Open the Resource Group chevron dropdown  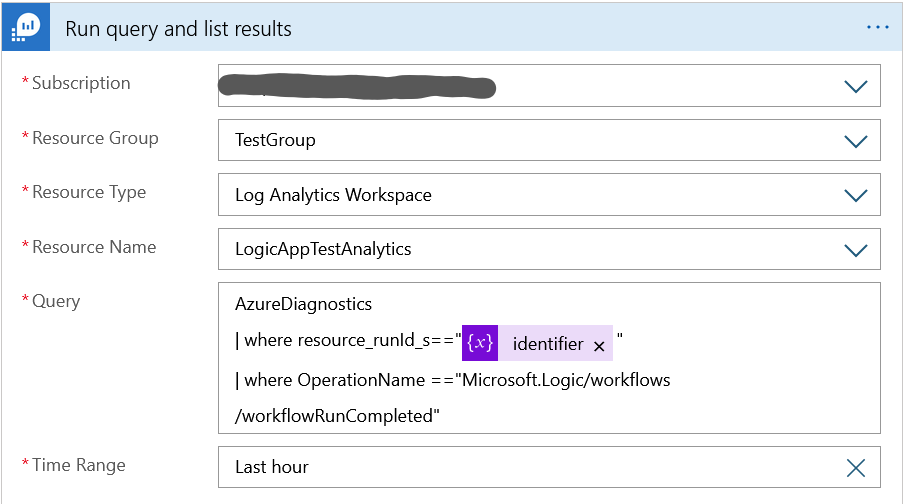(x=856, y=140)
